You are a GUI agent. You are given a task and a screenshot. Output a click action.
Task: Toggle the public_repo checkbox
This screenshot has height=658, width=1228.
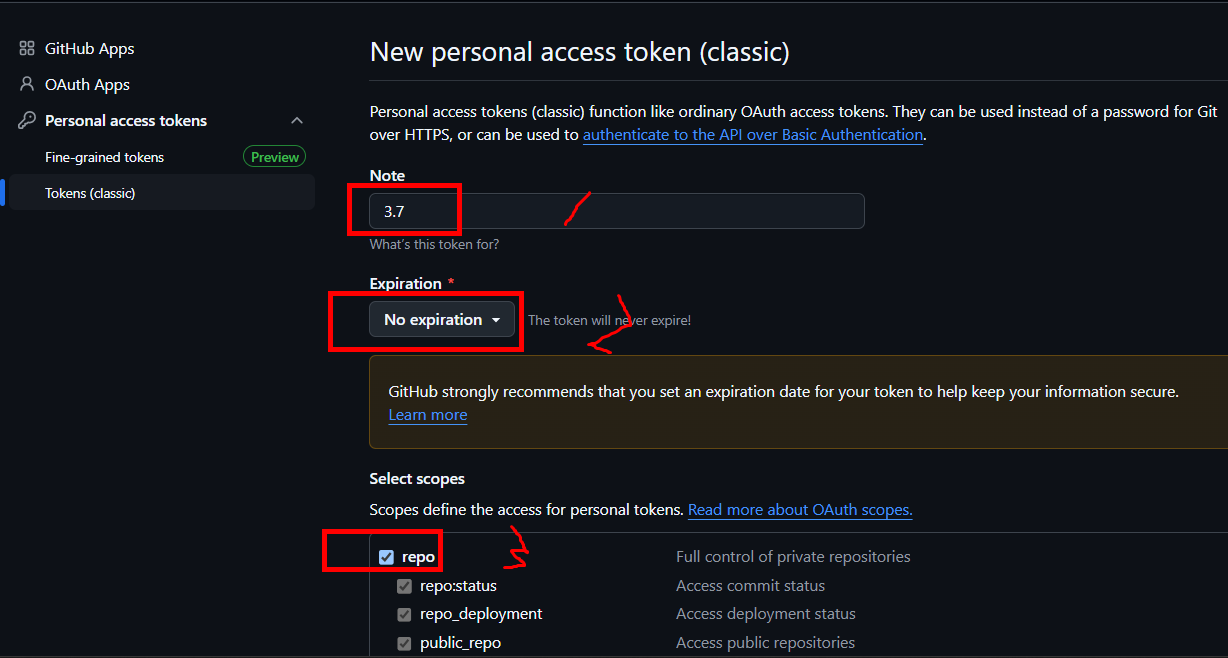[x=404, y=643]
